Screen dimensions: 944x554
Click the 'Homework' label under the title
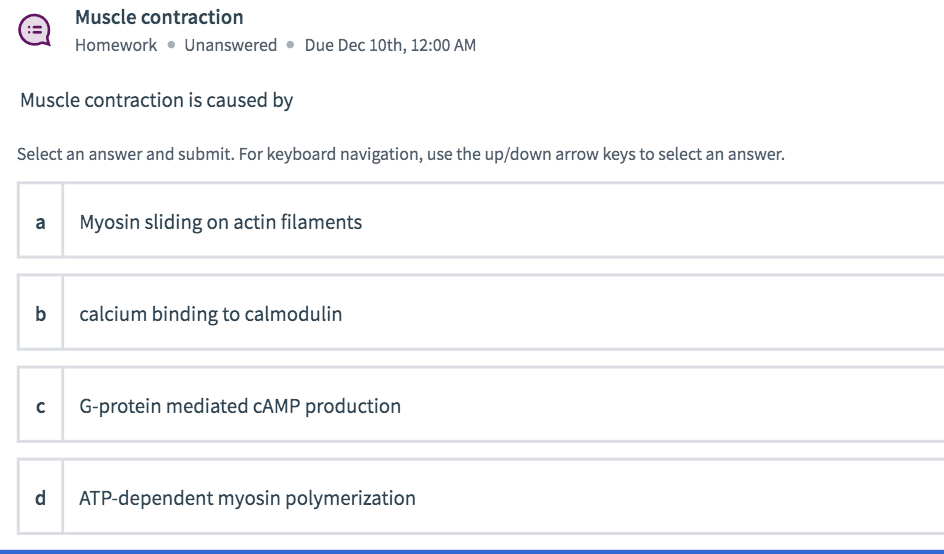click(115, 45)
